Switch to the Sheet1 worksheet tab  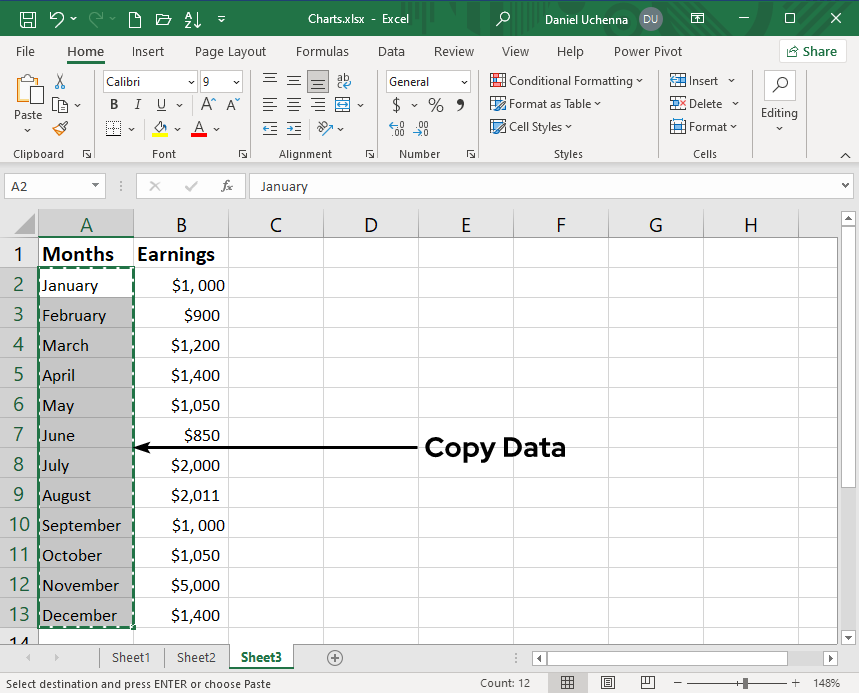pyautogui.click(x=131, y=657)
